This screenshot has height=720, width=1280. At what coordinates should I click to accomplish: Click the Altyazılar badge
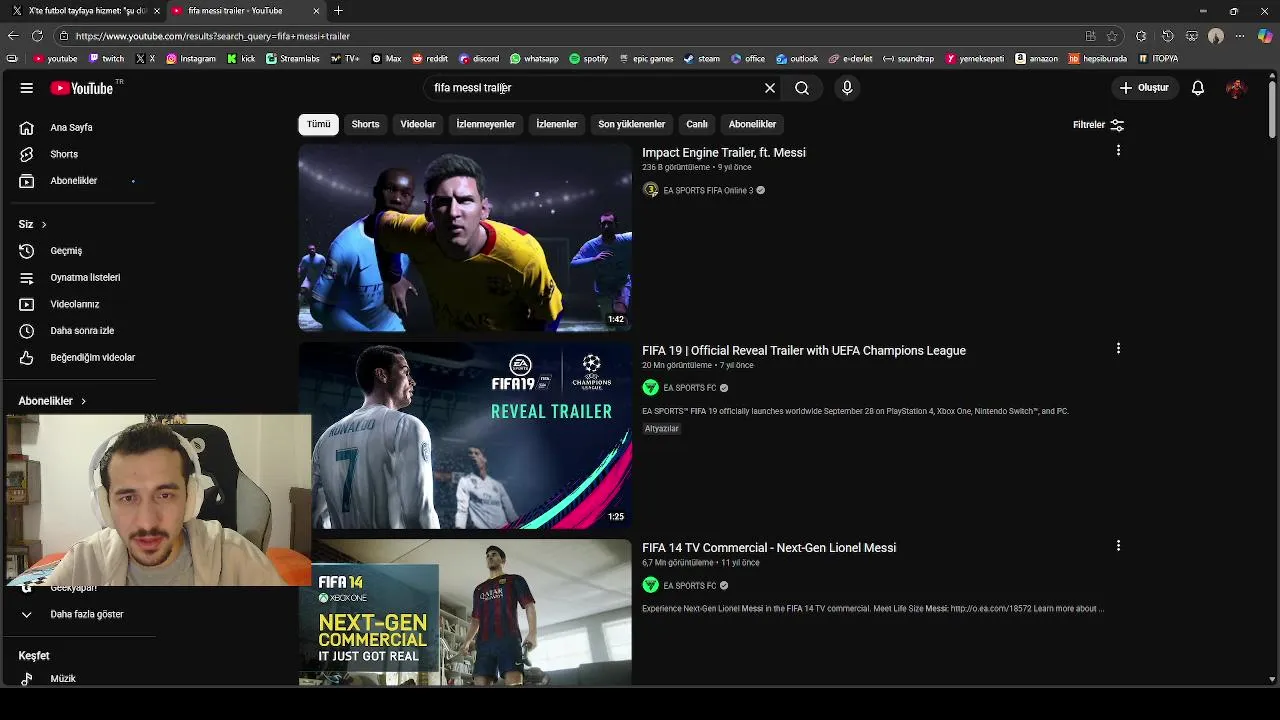661,429
